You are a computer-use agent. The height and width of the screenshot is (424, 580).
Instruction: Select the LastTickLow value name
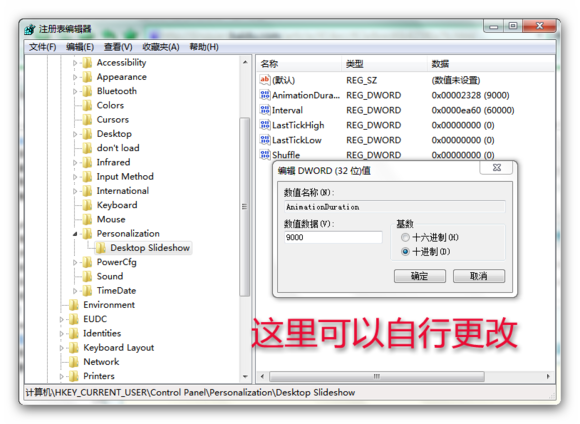click(x=297, y=140)
